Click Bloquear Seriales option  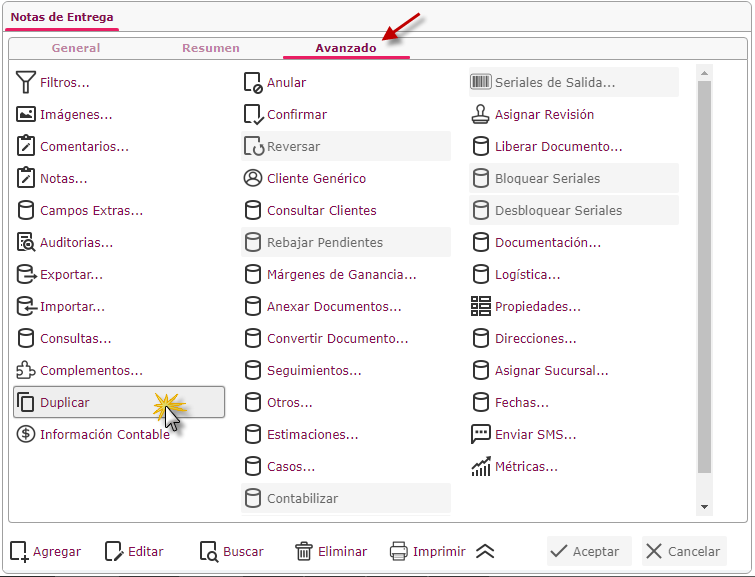click(574, 178)
